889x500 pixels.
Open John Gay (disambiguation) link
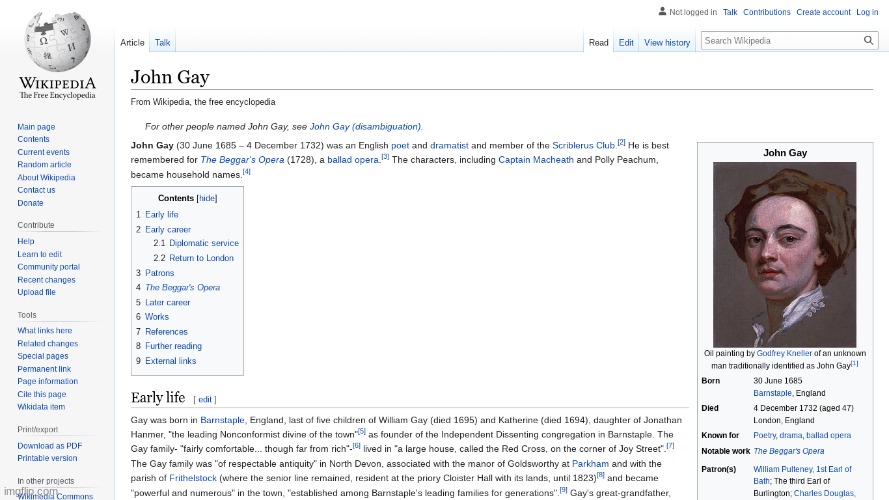point(365,126)
